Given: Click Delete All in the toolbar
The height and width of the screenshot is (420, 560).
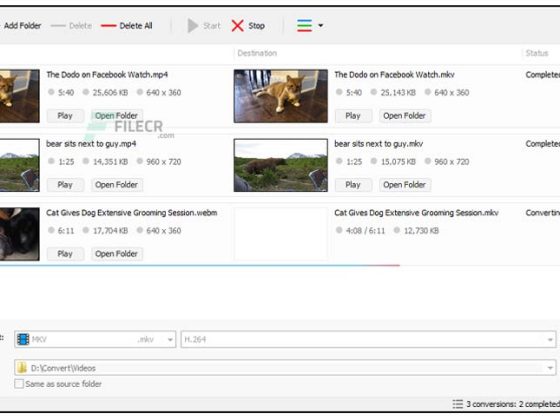Looking at the screenshot, I should point(127,26).
